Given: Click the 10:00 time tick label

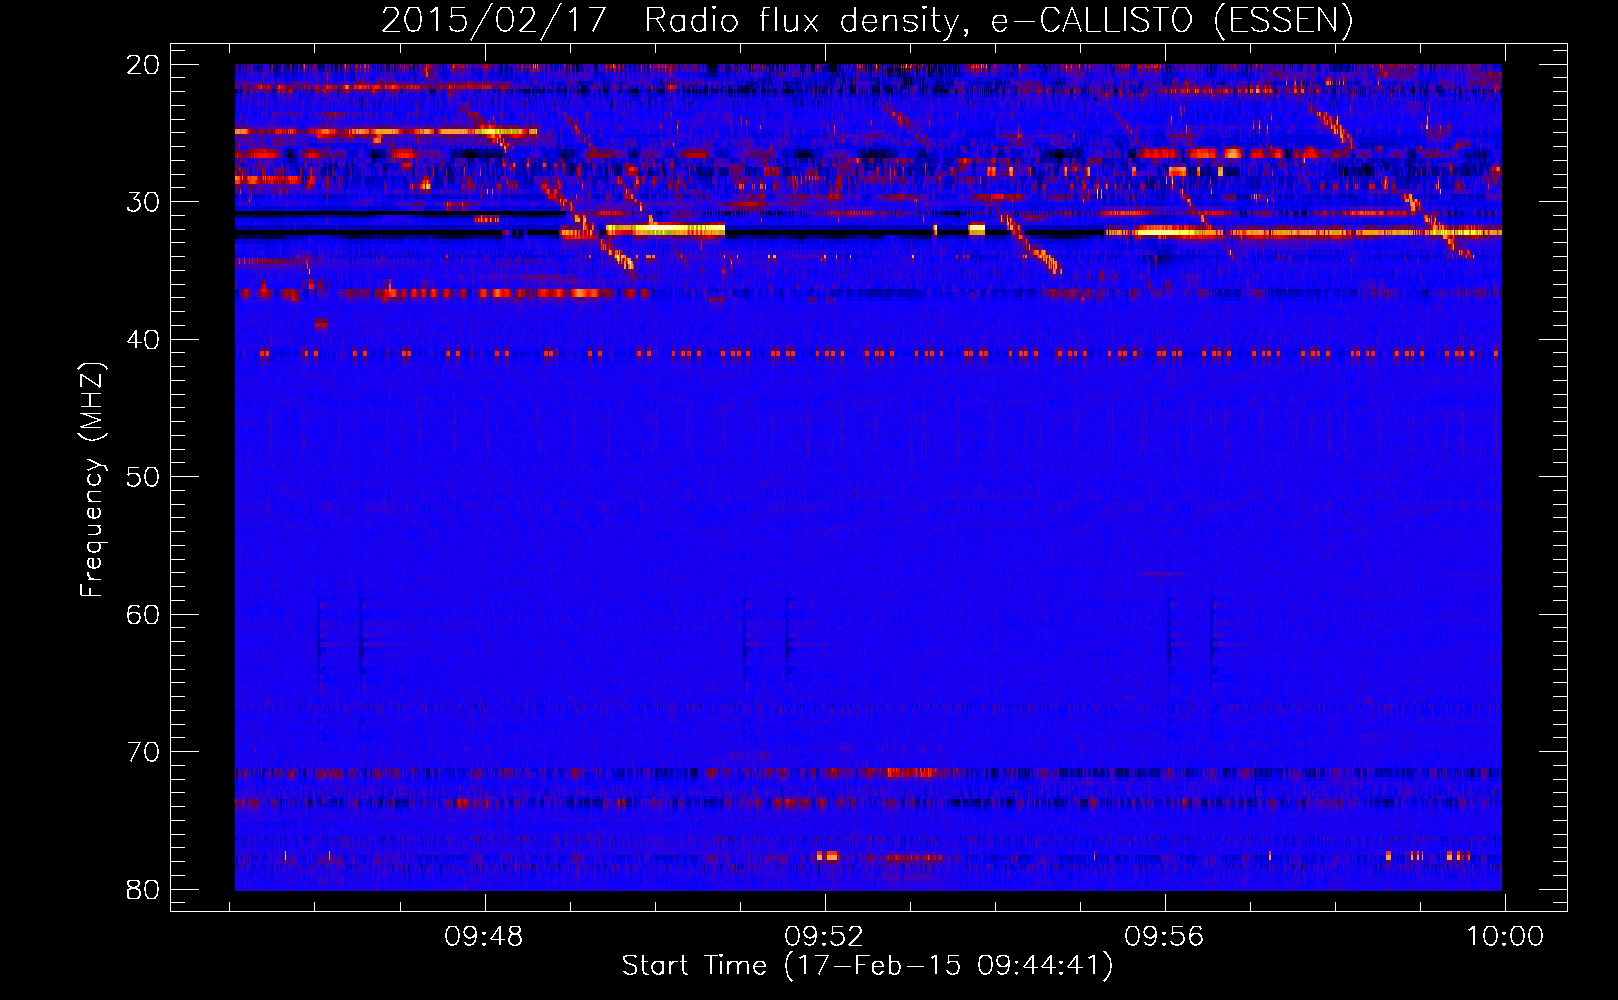Looking at the screenshot, I should (x=1505, y=937).
